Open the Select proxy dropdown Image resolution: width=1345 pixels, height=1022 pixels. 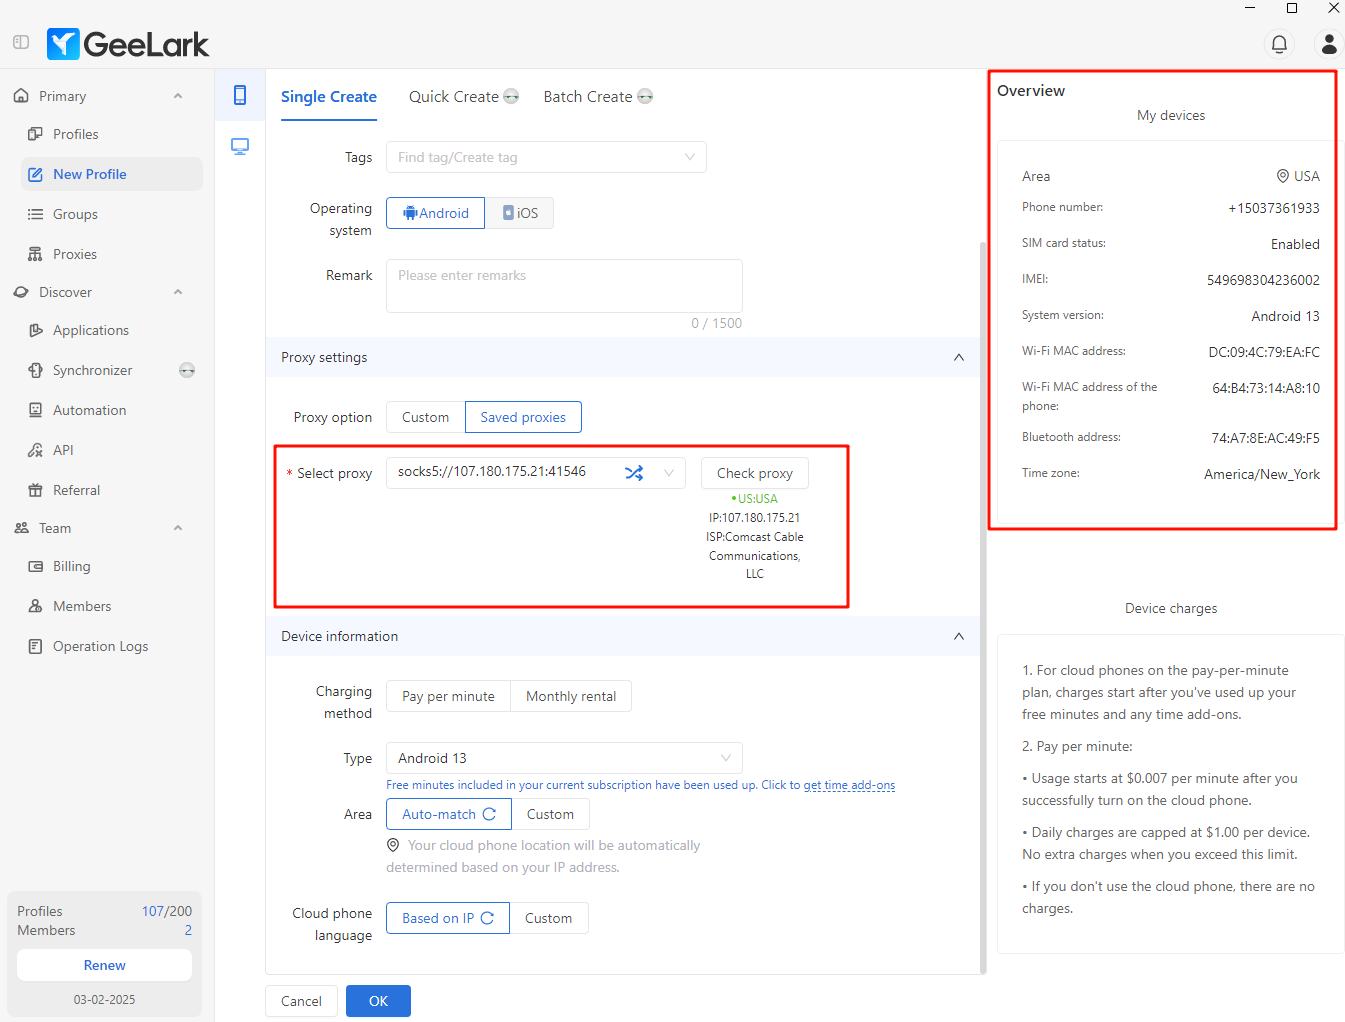click(x=536, y=472)
